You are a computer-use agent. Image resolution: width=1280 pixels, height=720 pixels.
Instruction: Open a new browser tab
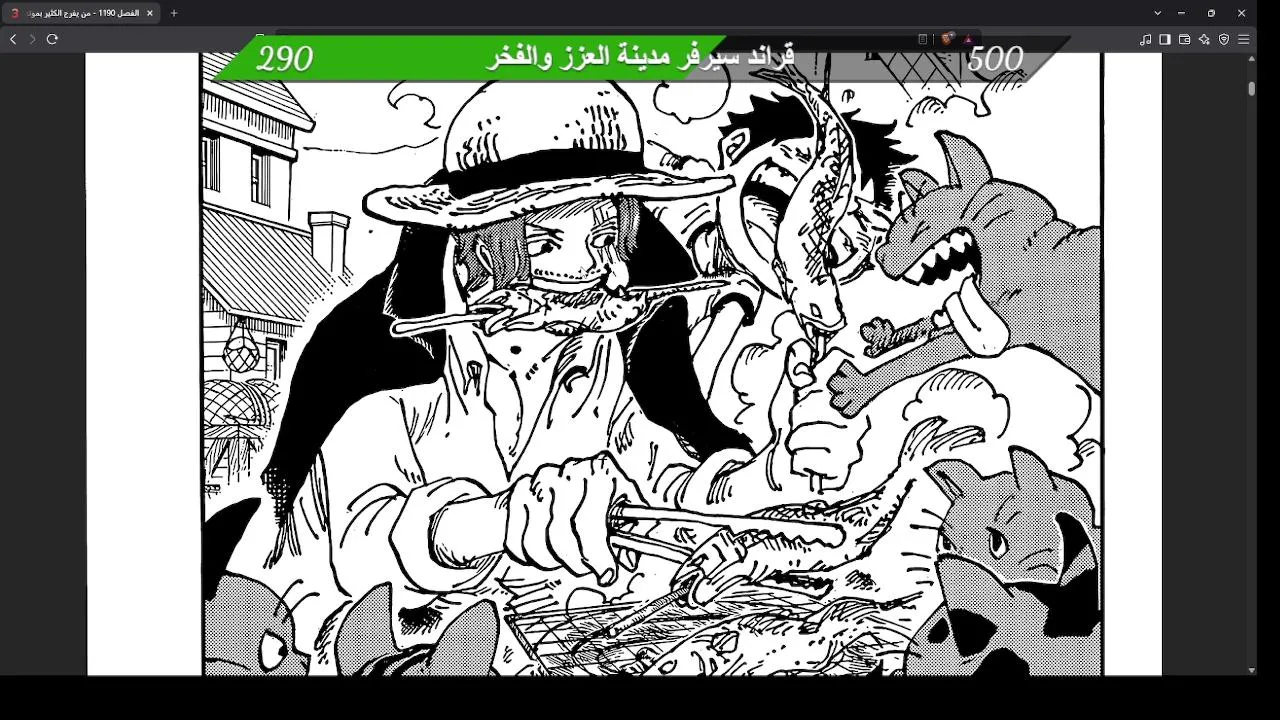pyautogui.click(x=174, y=13)
